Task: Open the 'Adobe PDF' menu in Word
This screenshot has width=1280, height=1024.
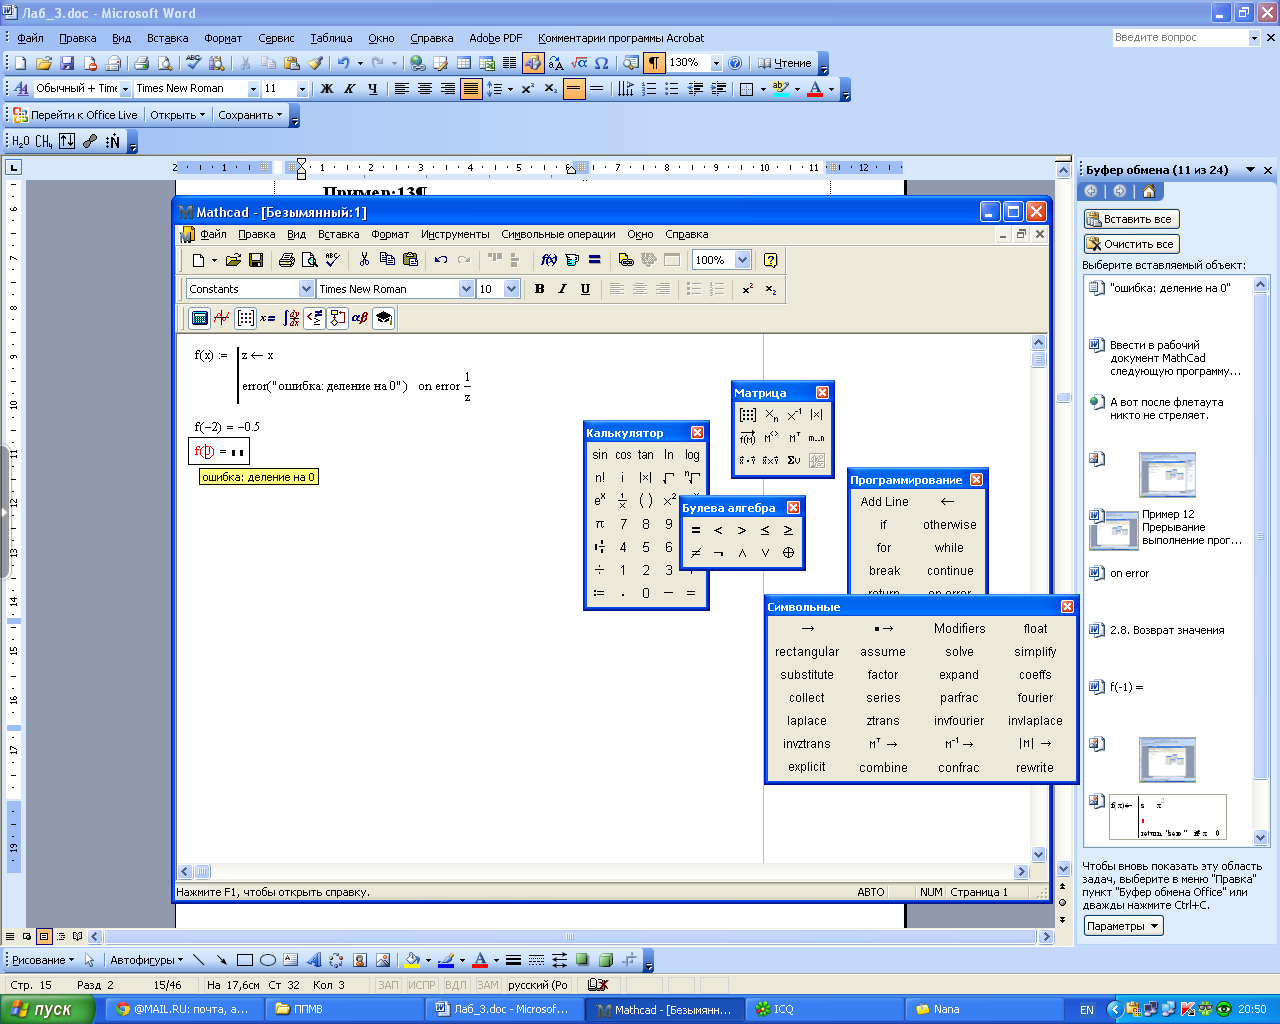Action: click(x=496, y=38)
